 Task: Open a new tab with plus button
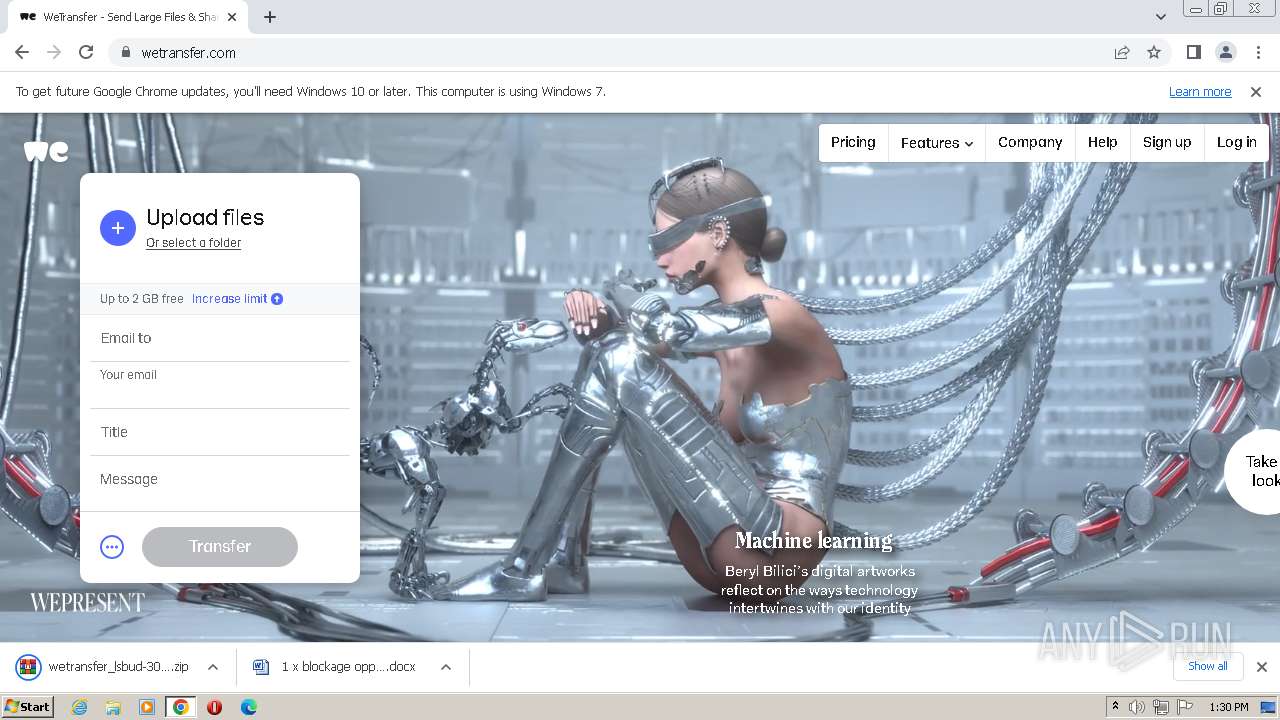pos(270,17)
